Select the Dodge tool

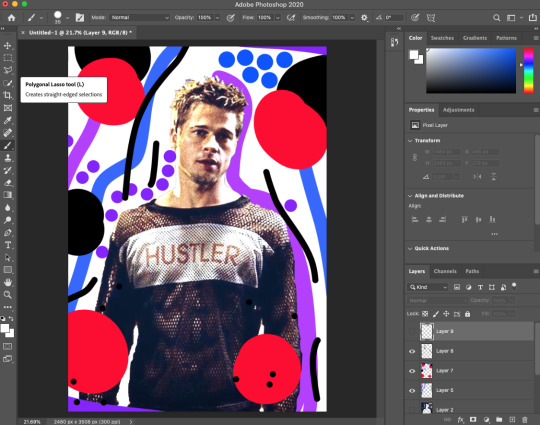click(x=8, y=220)
